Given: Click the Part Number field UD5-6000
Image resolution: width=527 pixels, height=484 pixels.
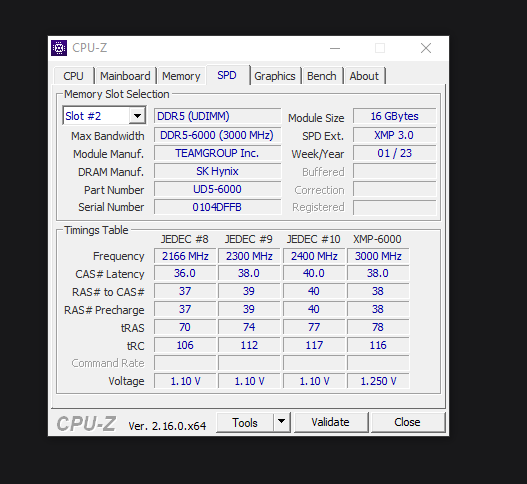Looking at the screenshot, I should [x=217, y=189].
